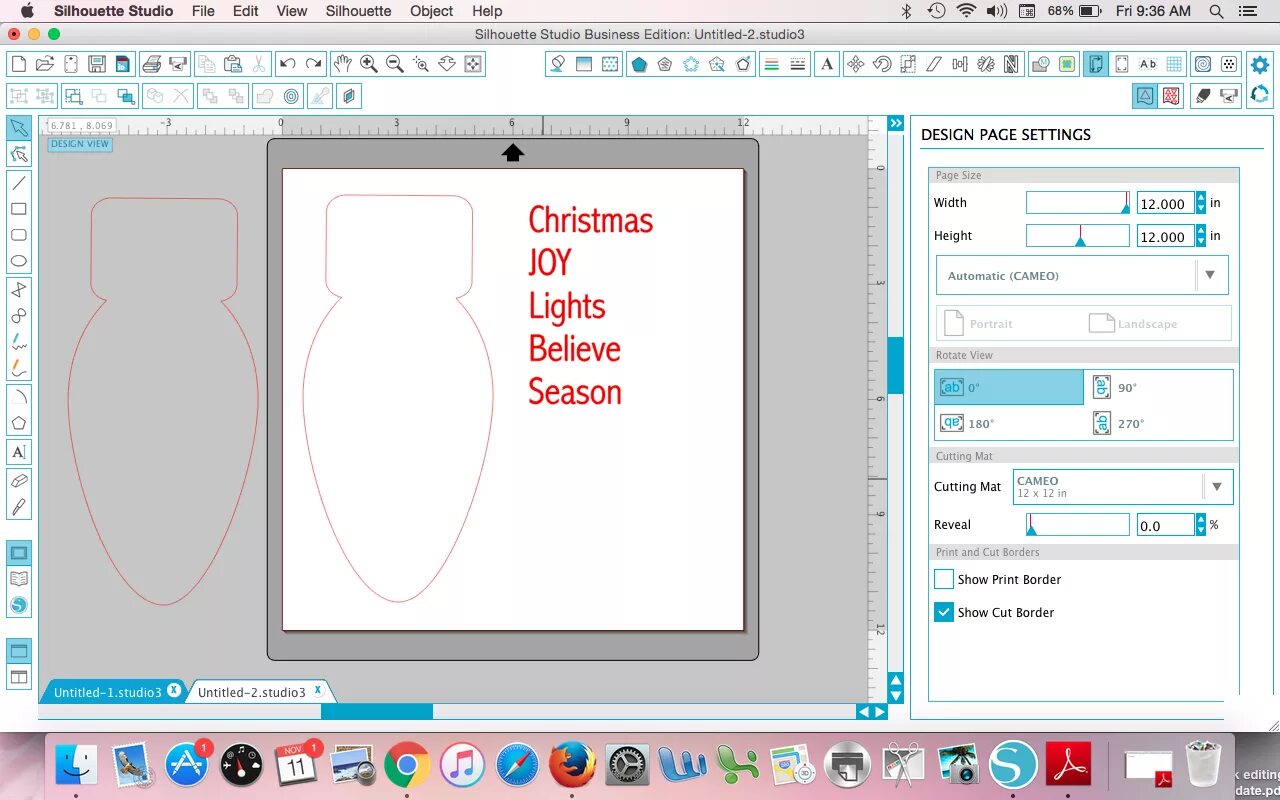Click the Width slider
Screen dimensions: 1280x800
point(1078,203)
